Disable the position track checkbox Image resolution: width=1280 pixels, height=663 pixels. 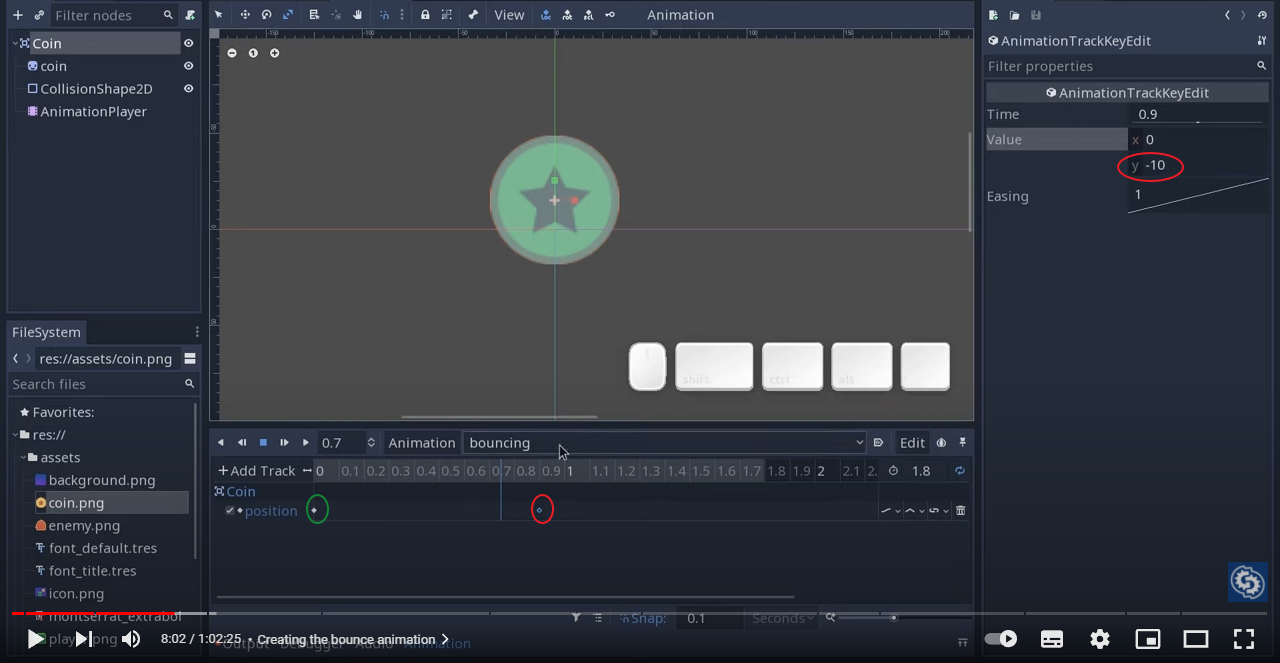click(230, 510)
